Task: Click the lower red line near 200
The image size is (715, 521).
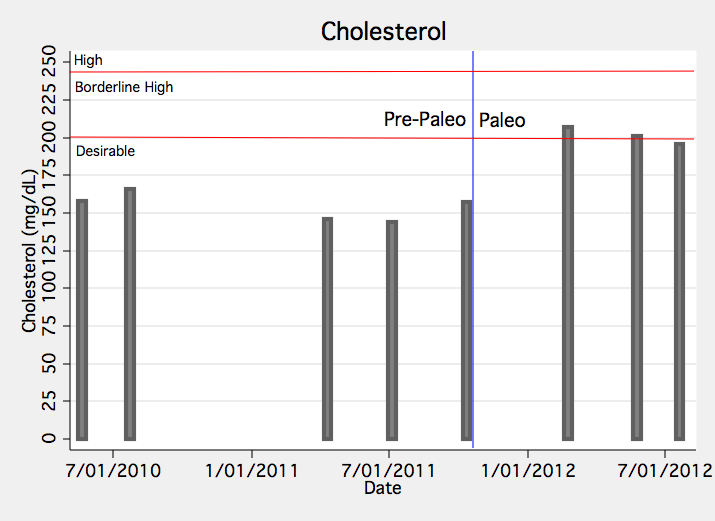Action: point(300,138)
